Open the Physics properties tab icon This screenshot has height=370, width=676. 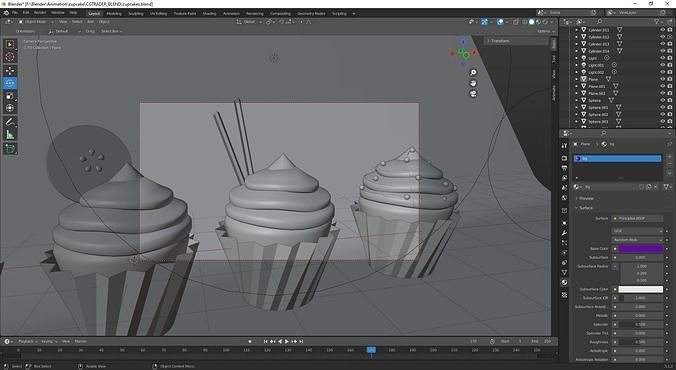pyautogui.click(x=564, y=253)
